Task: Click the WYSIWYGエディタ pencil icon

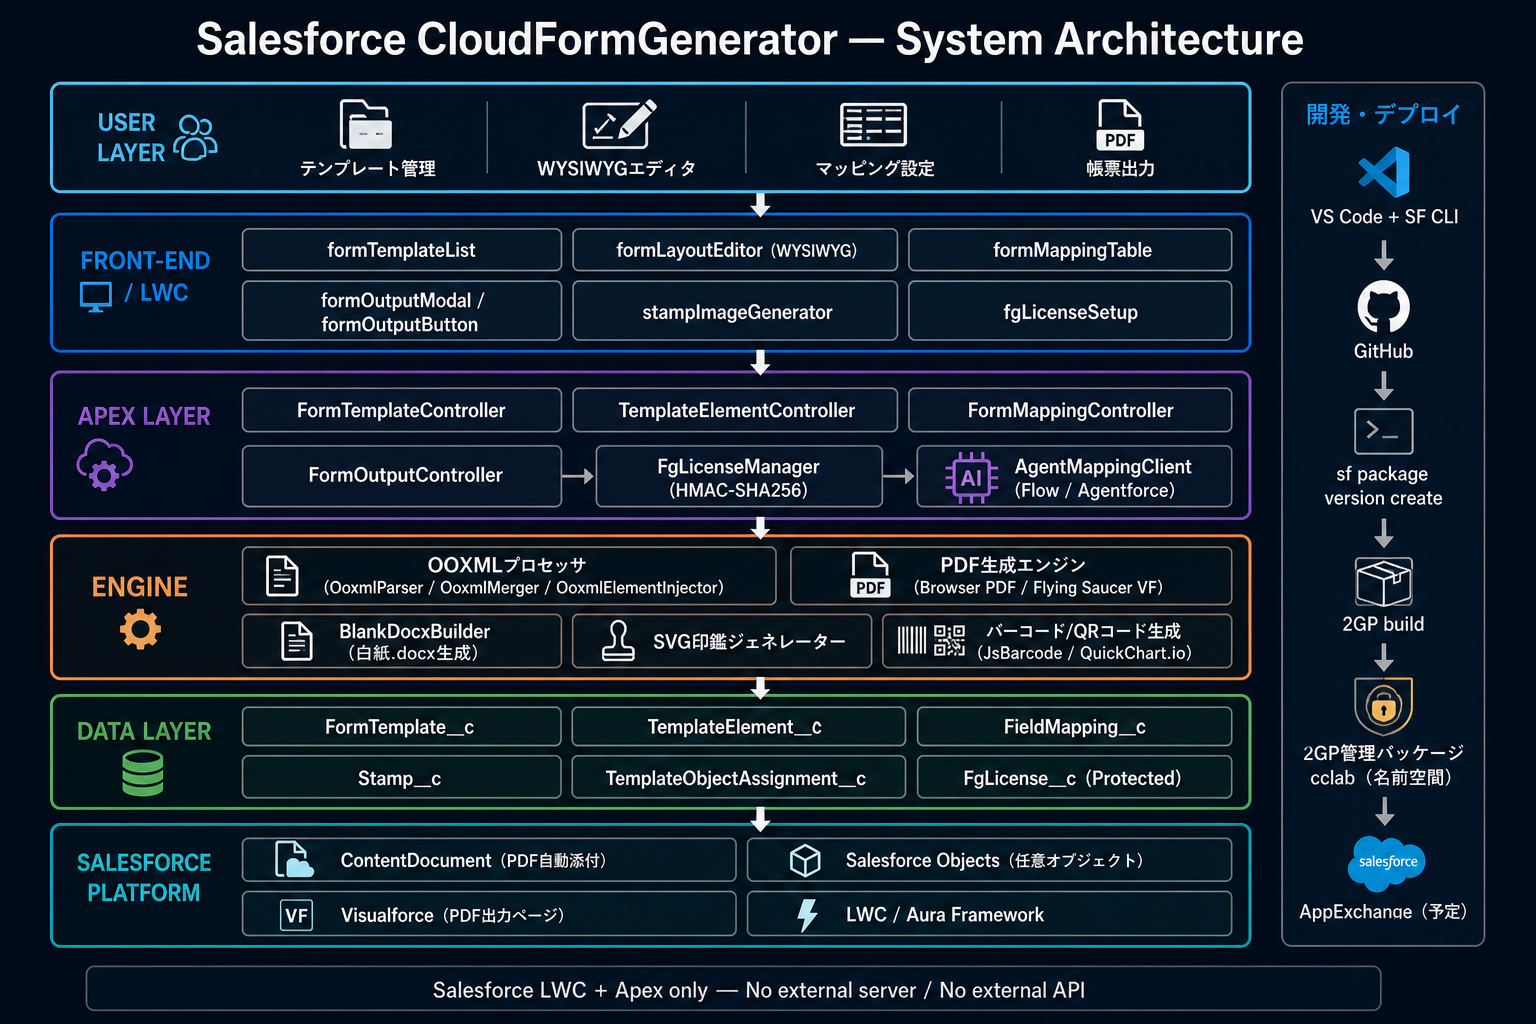Action: 619,124
